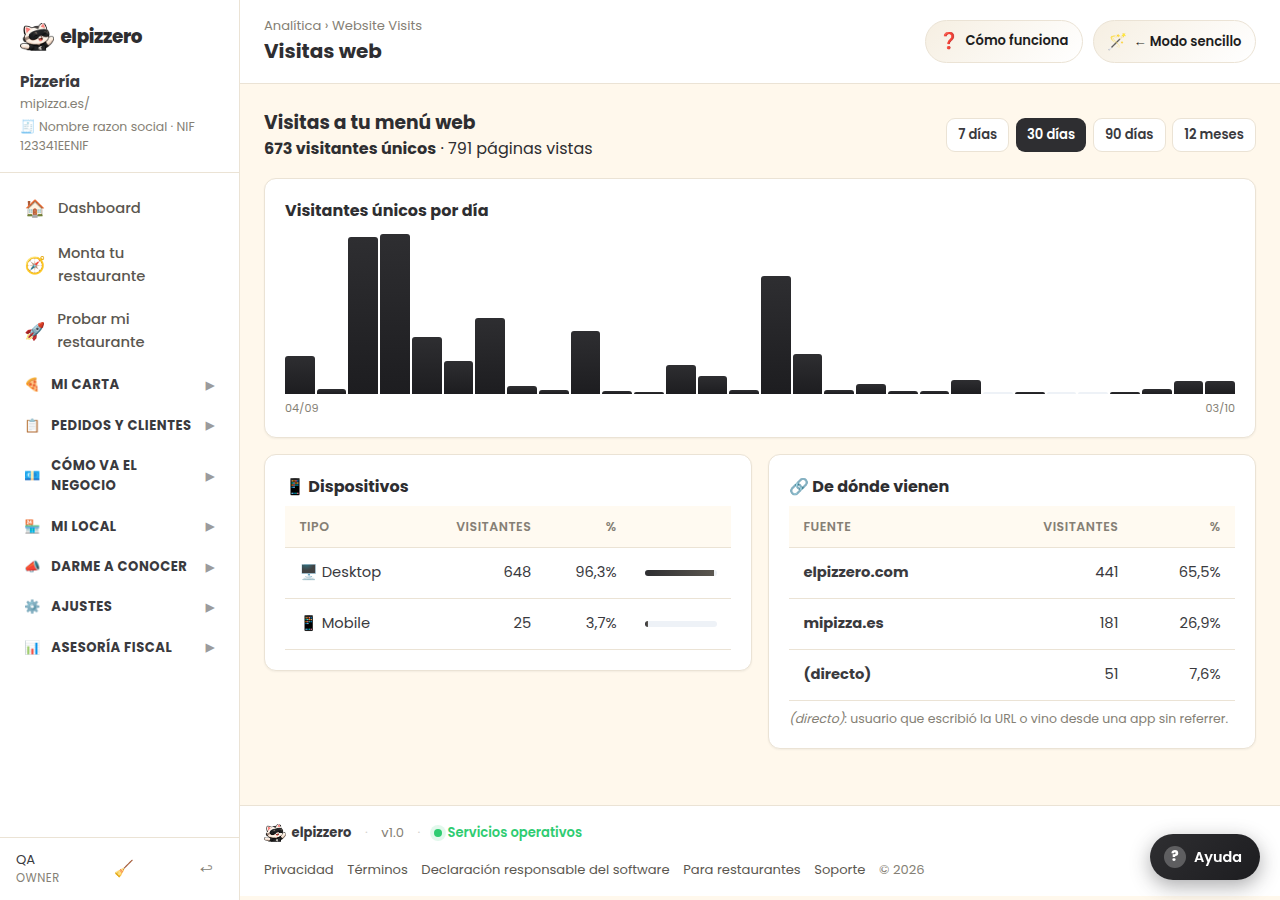Expand the DARME A CONOCER section arrow
This screenshot has width=1280, height=900.
pos(210,567)
